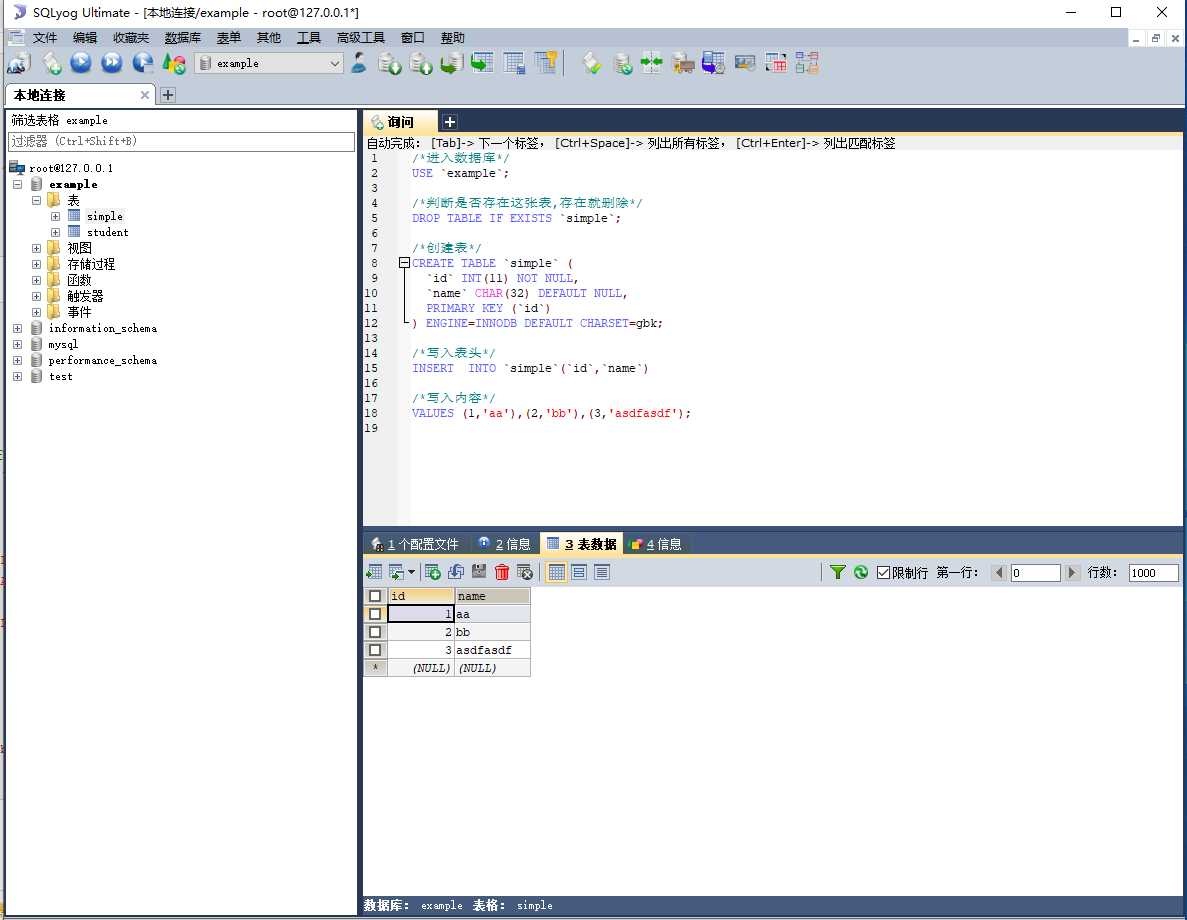Select the root@127.0.0.1 server node

[70, 168]
